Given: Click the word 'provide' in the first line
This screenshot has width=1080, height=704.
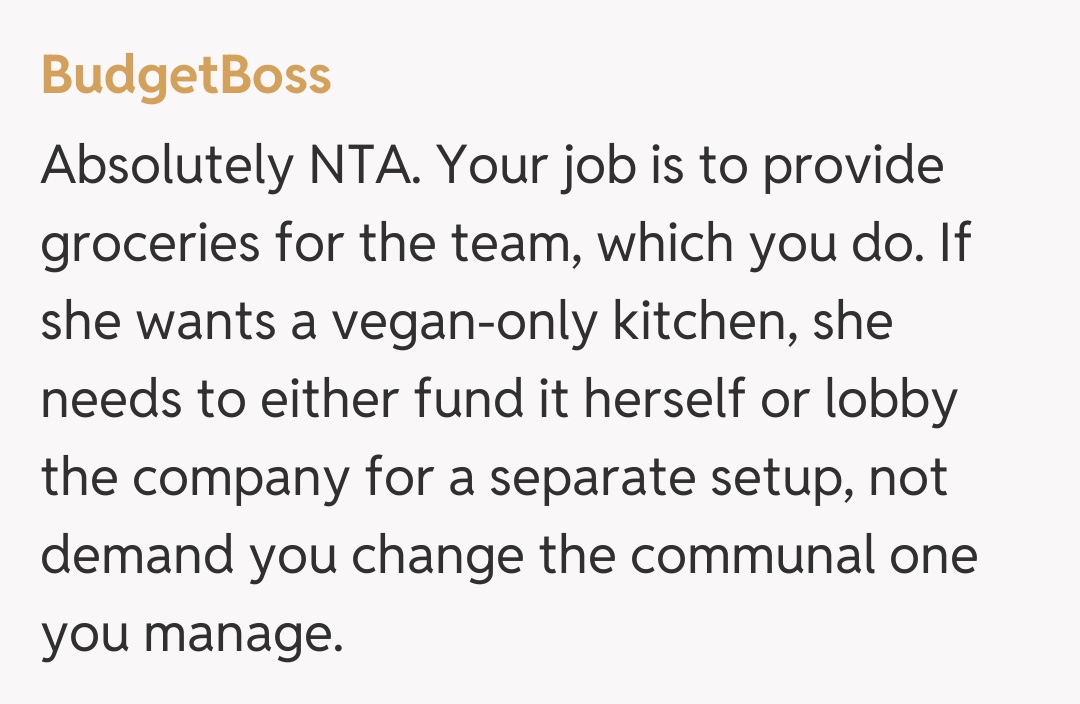Looking at the screenshot, I should (853, 168).
